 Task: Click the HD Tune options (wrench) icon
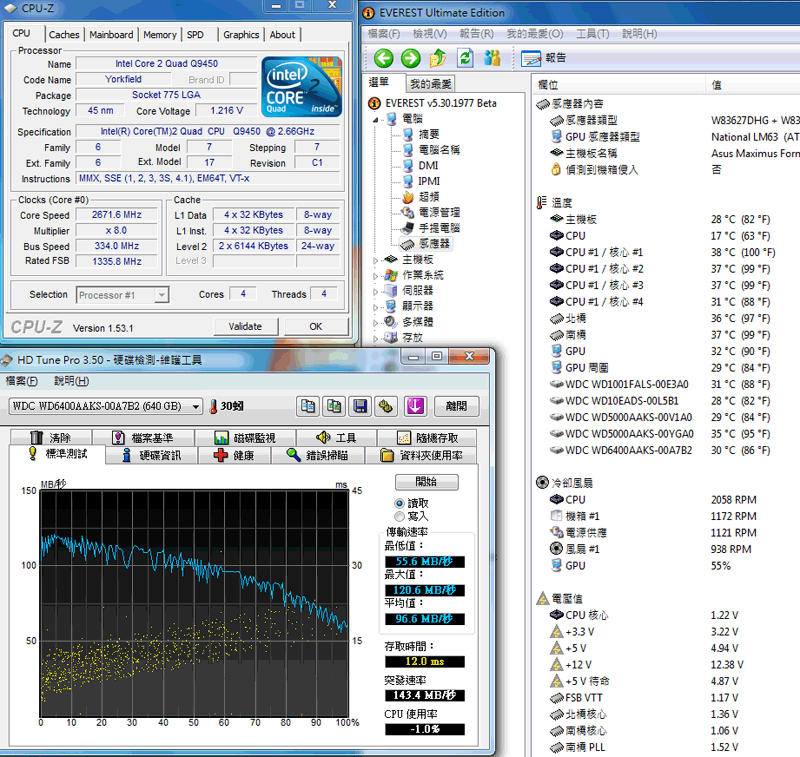pyautogui.click(x=387, y=406)
